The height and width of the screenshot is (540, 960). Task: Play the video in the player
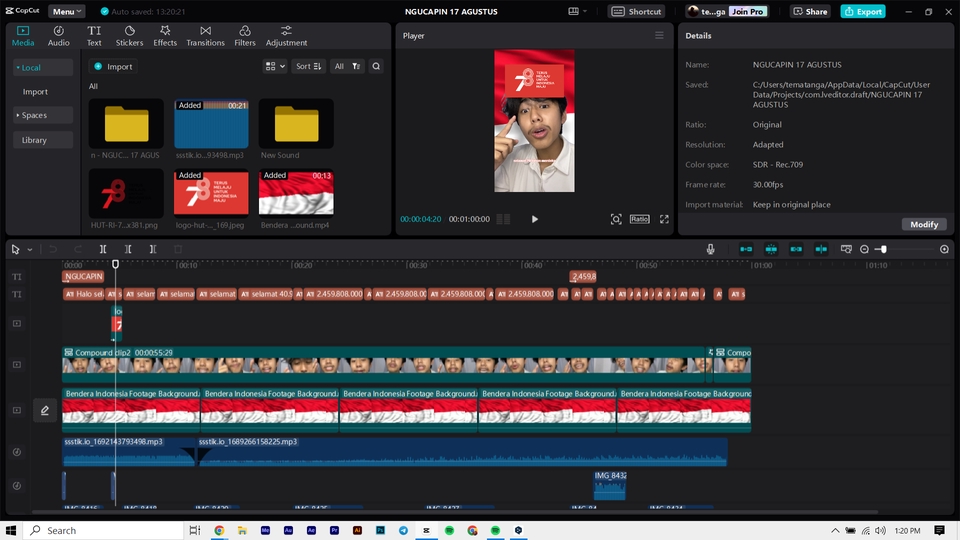click(534, 219)
